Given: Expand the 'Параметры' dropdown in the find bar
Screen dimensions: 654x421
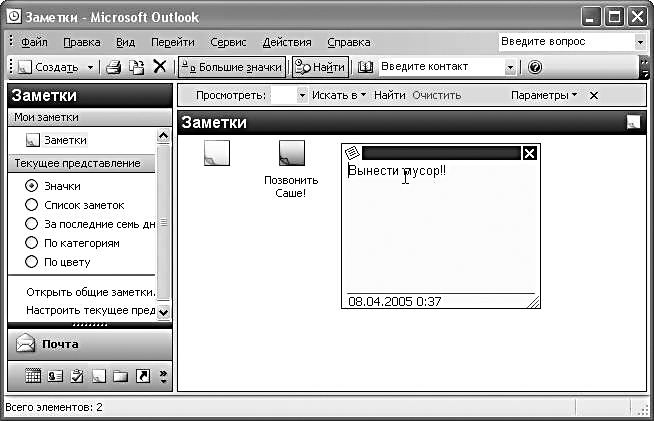Looking at the screenshot, I should (x=543, y=95).
